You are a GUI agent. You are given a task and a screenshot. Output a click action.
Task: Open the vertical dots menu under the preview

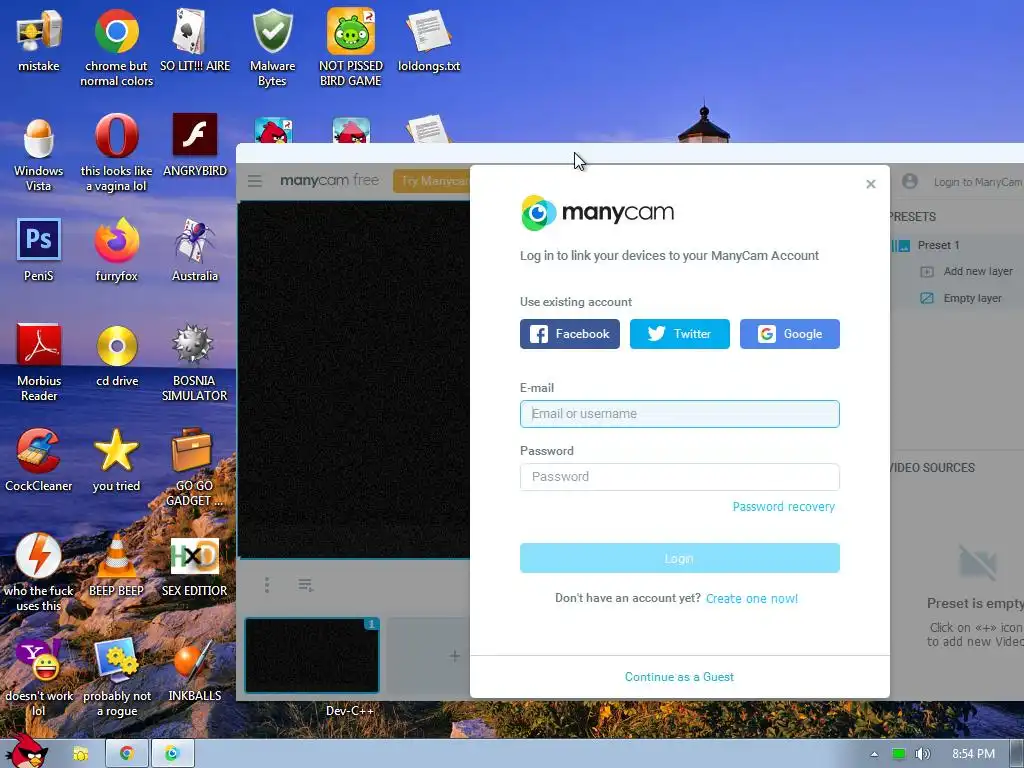coord(267,584)
